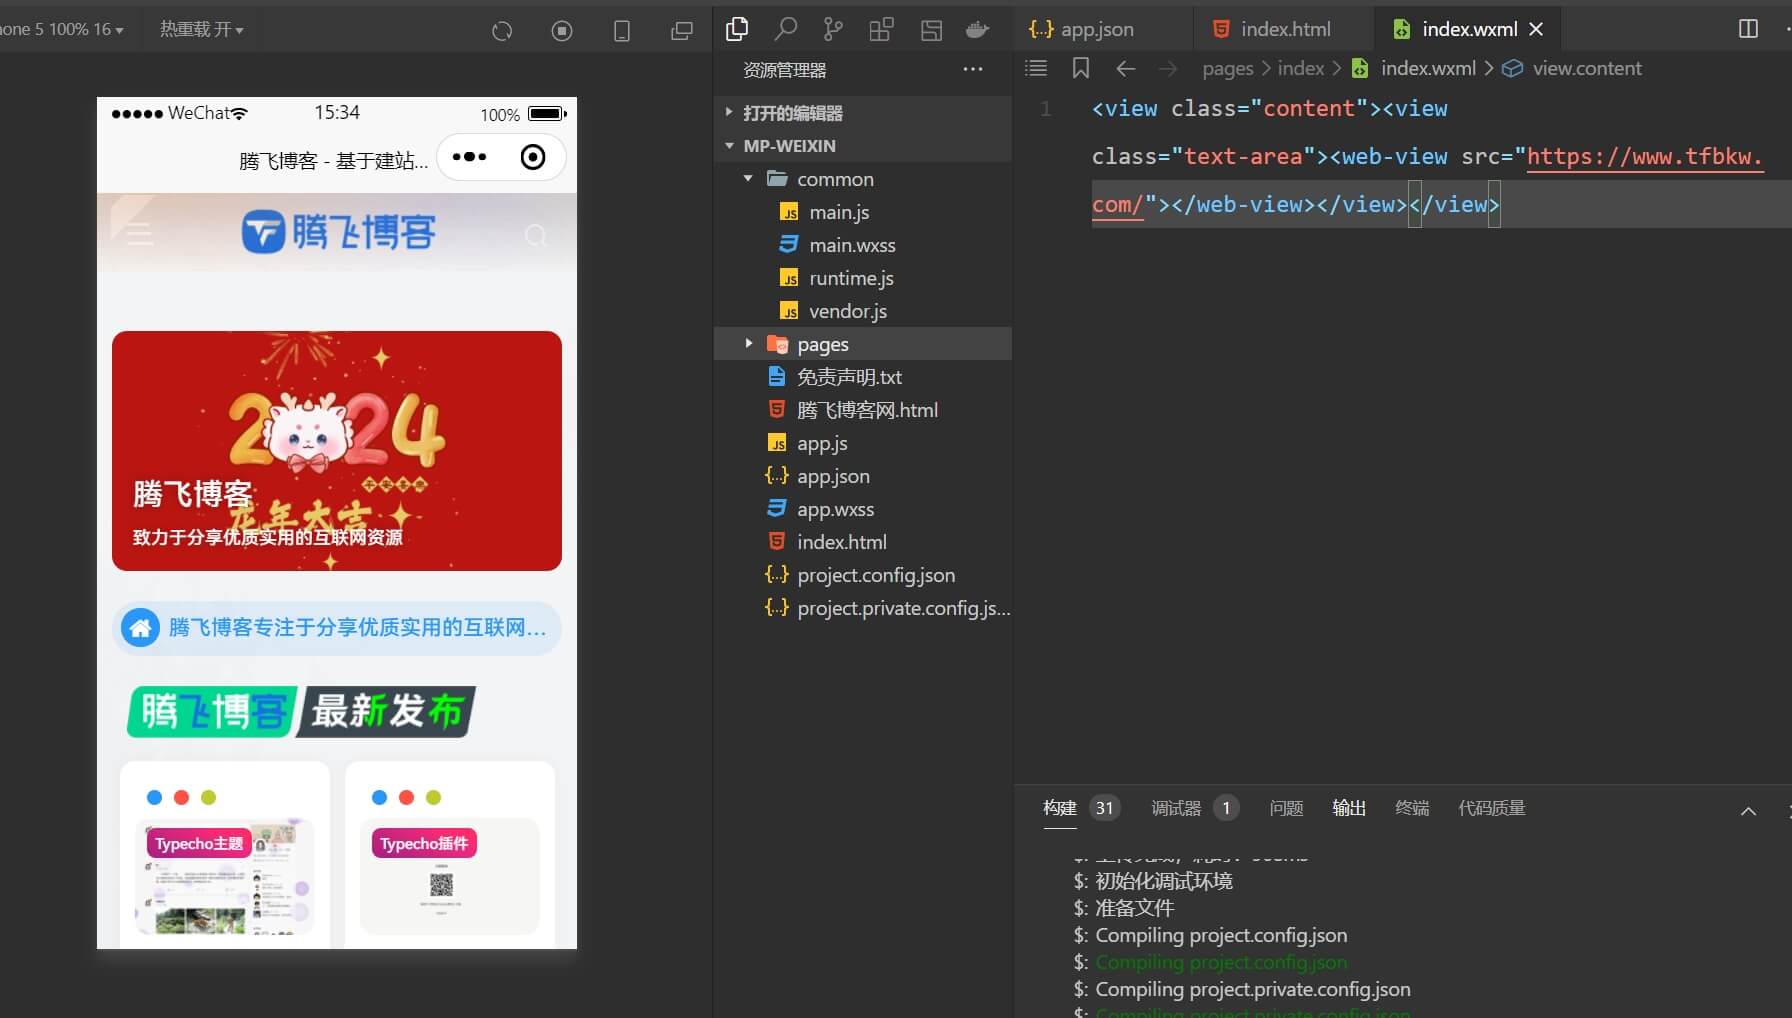Click the split editor icon
The image size is (1792, 1018).
pyautogui.click(x=1748, y=29)
